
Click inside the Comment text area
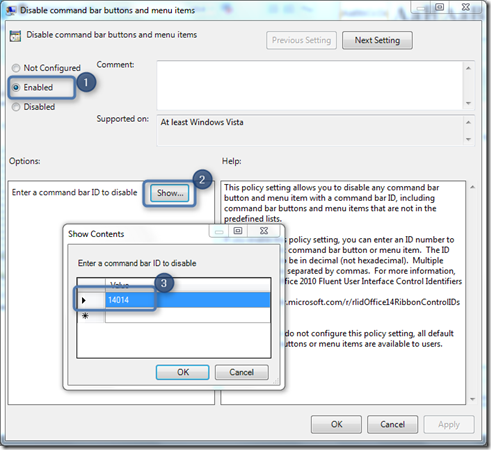[310, 85]
